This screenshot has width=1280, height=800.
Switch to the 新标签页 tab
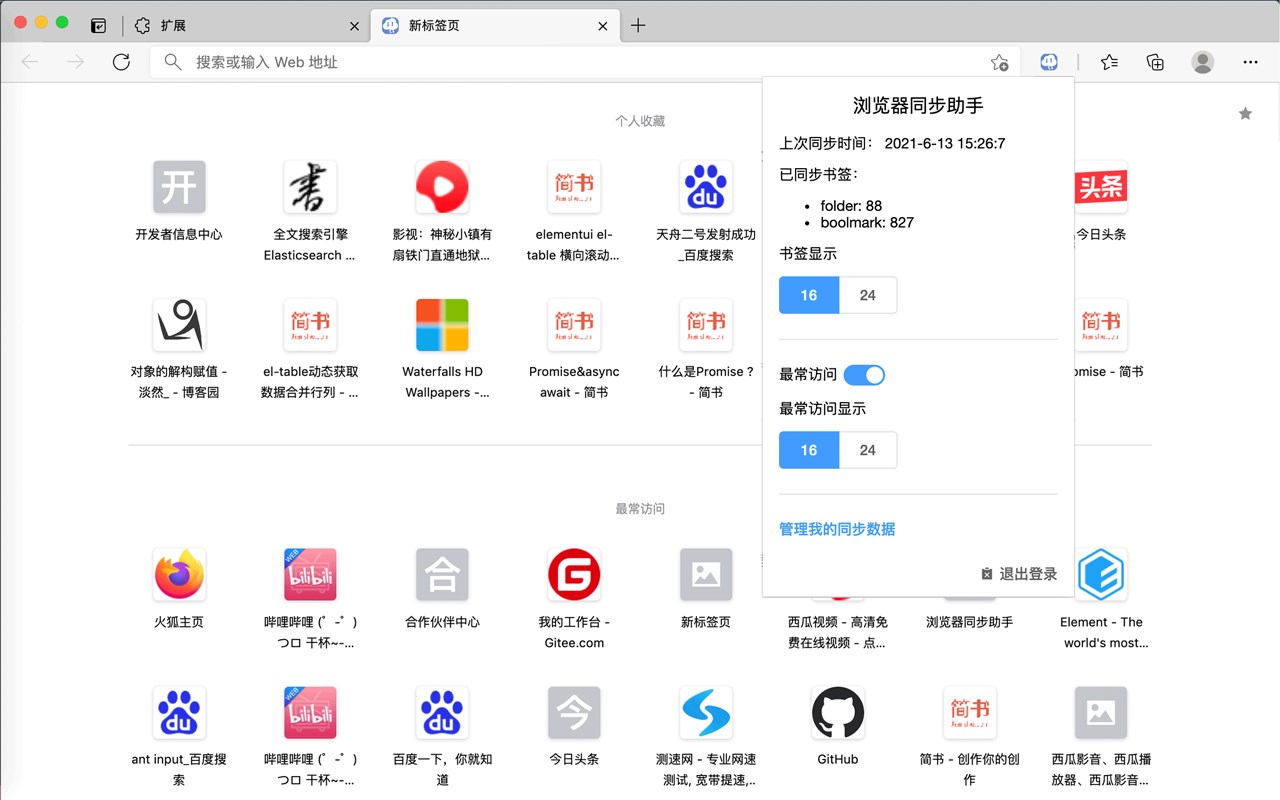tap(496, 26)
